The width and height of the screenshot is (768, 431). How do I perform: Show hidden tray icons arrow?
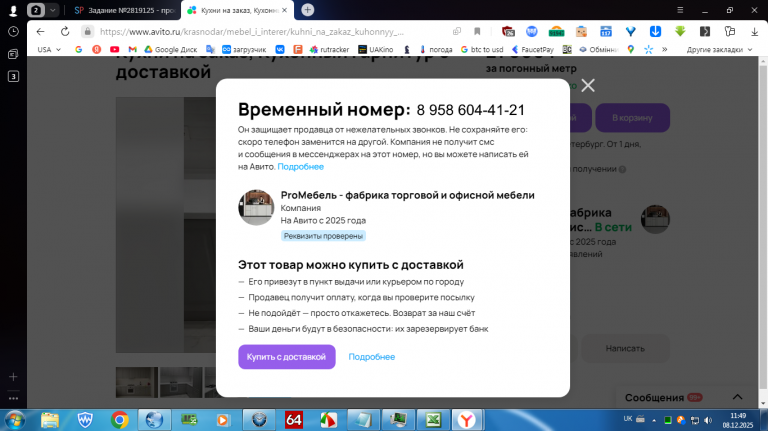coord(654,420)
